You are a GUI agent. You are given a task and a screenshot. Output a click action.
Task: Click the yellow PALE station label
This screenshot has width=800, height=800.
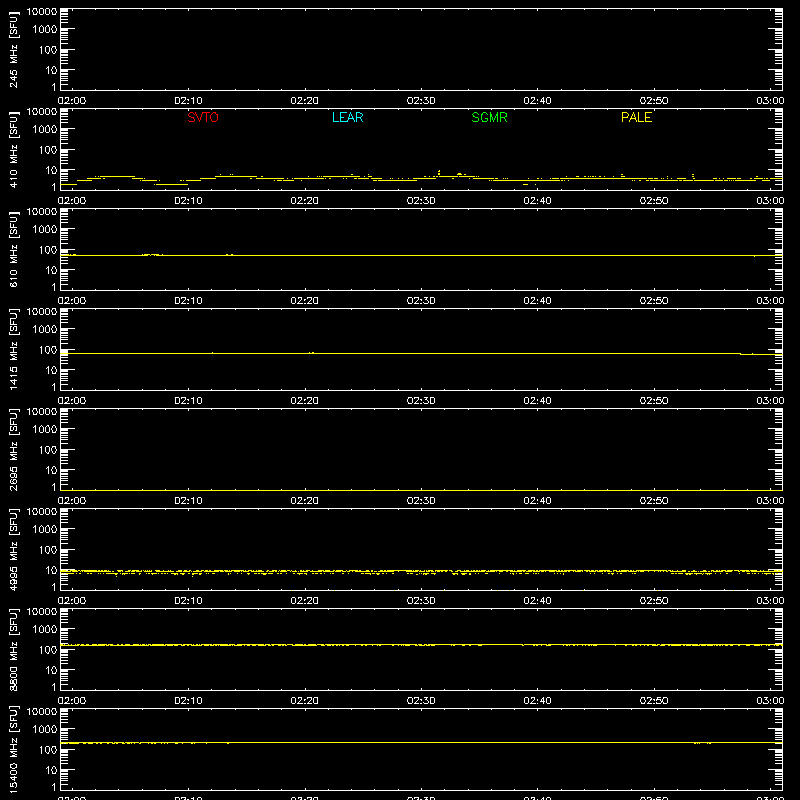click(x=636, y=117)
